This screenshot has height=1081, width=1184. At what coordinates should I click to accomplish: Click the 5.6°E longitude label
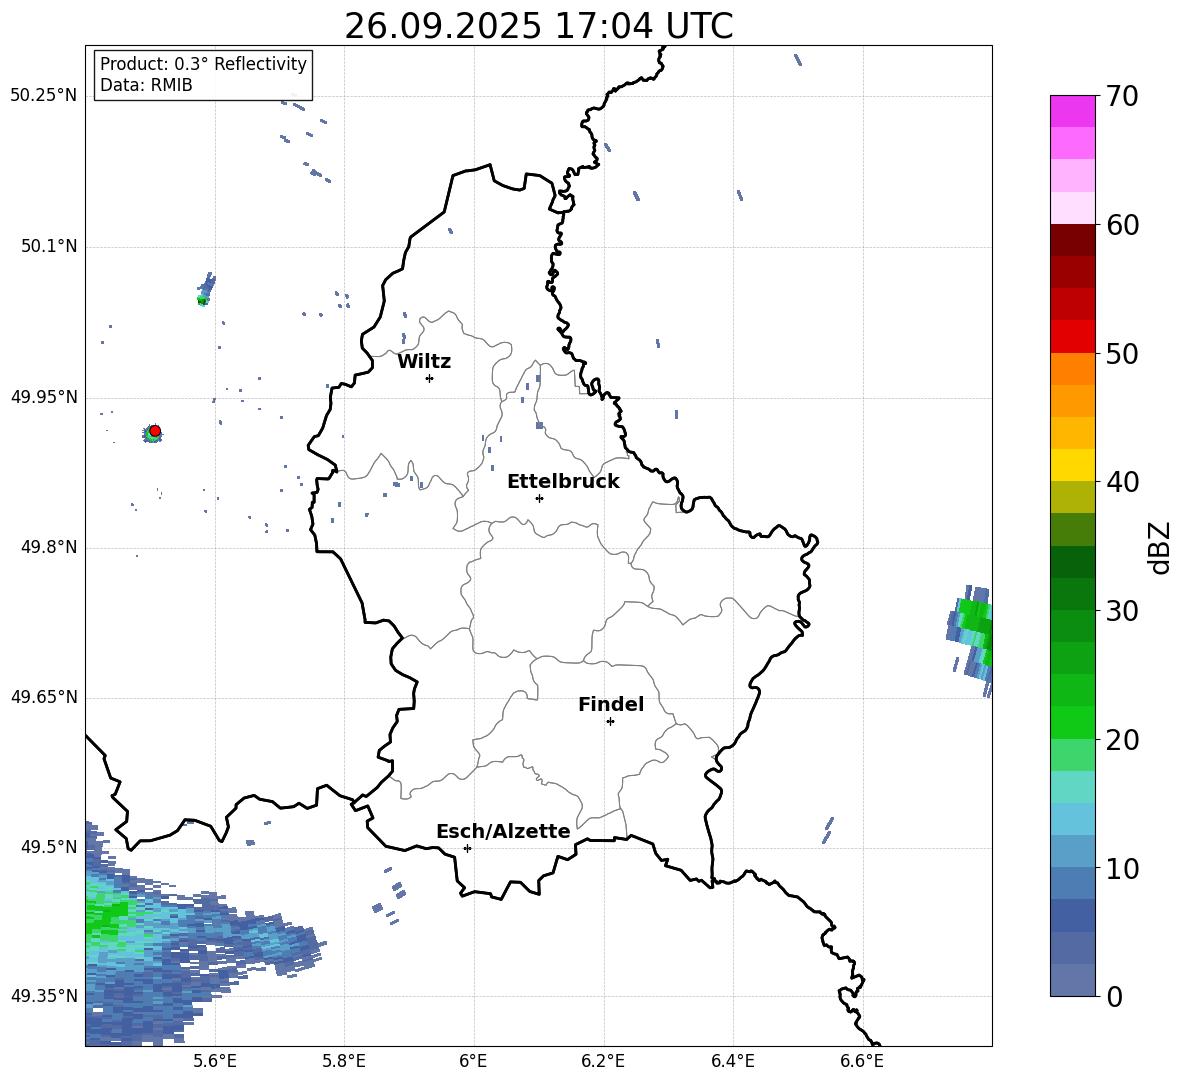(215, 1061)
